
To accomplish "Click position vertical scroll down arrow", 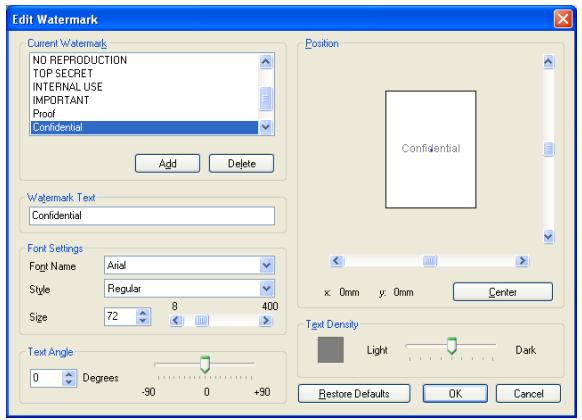I will tap(549, 236).
